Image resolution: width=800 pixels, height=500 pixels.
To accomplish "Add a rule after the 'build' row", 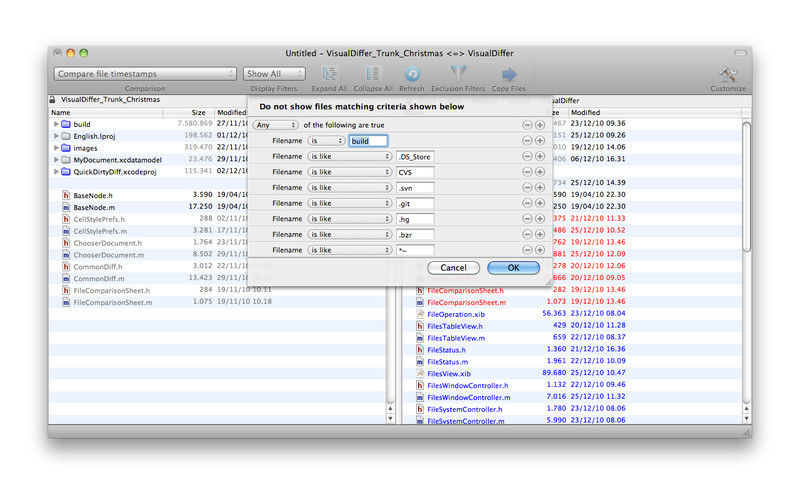I will coord(540,141).
